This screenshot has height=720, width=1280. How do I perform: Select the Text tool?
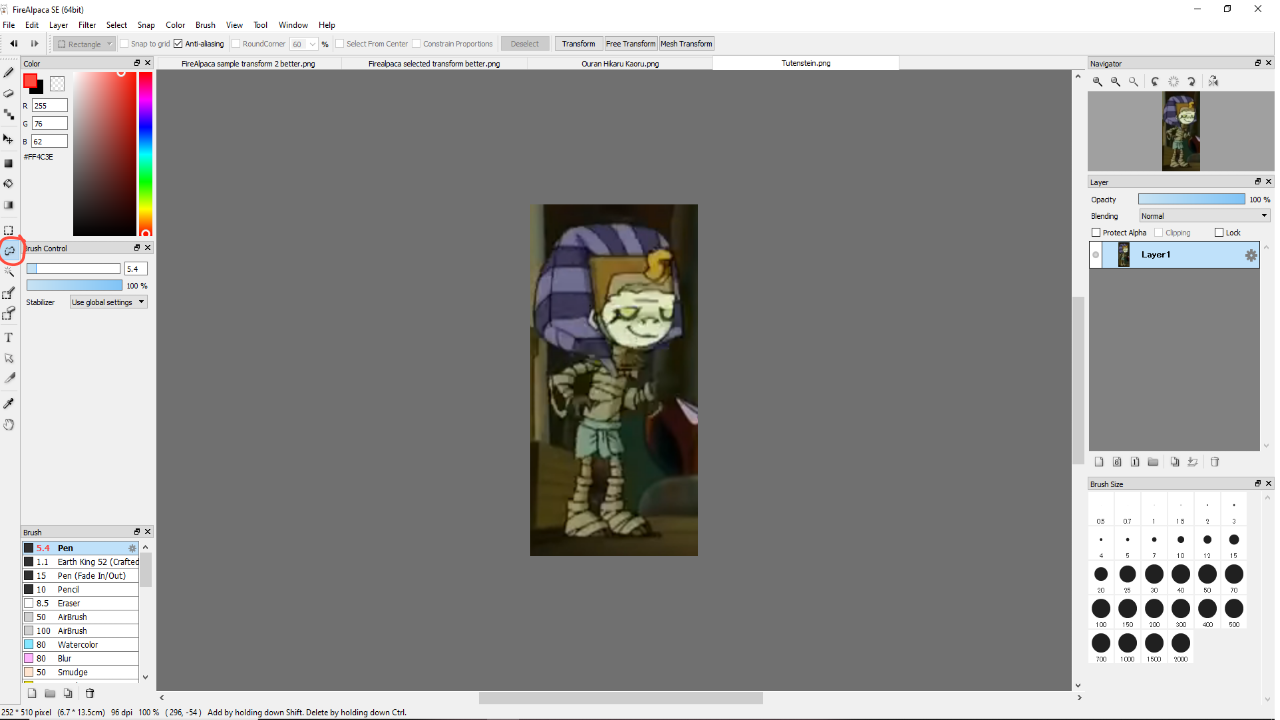pyautogui.click(x=9, y=338)
